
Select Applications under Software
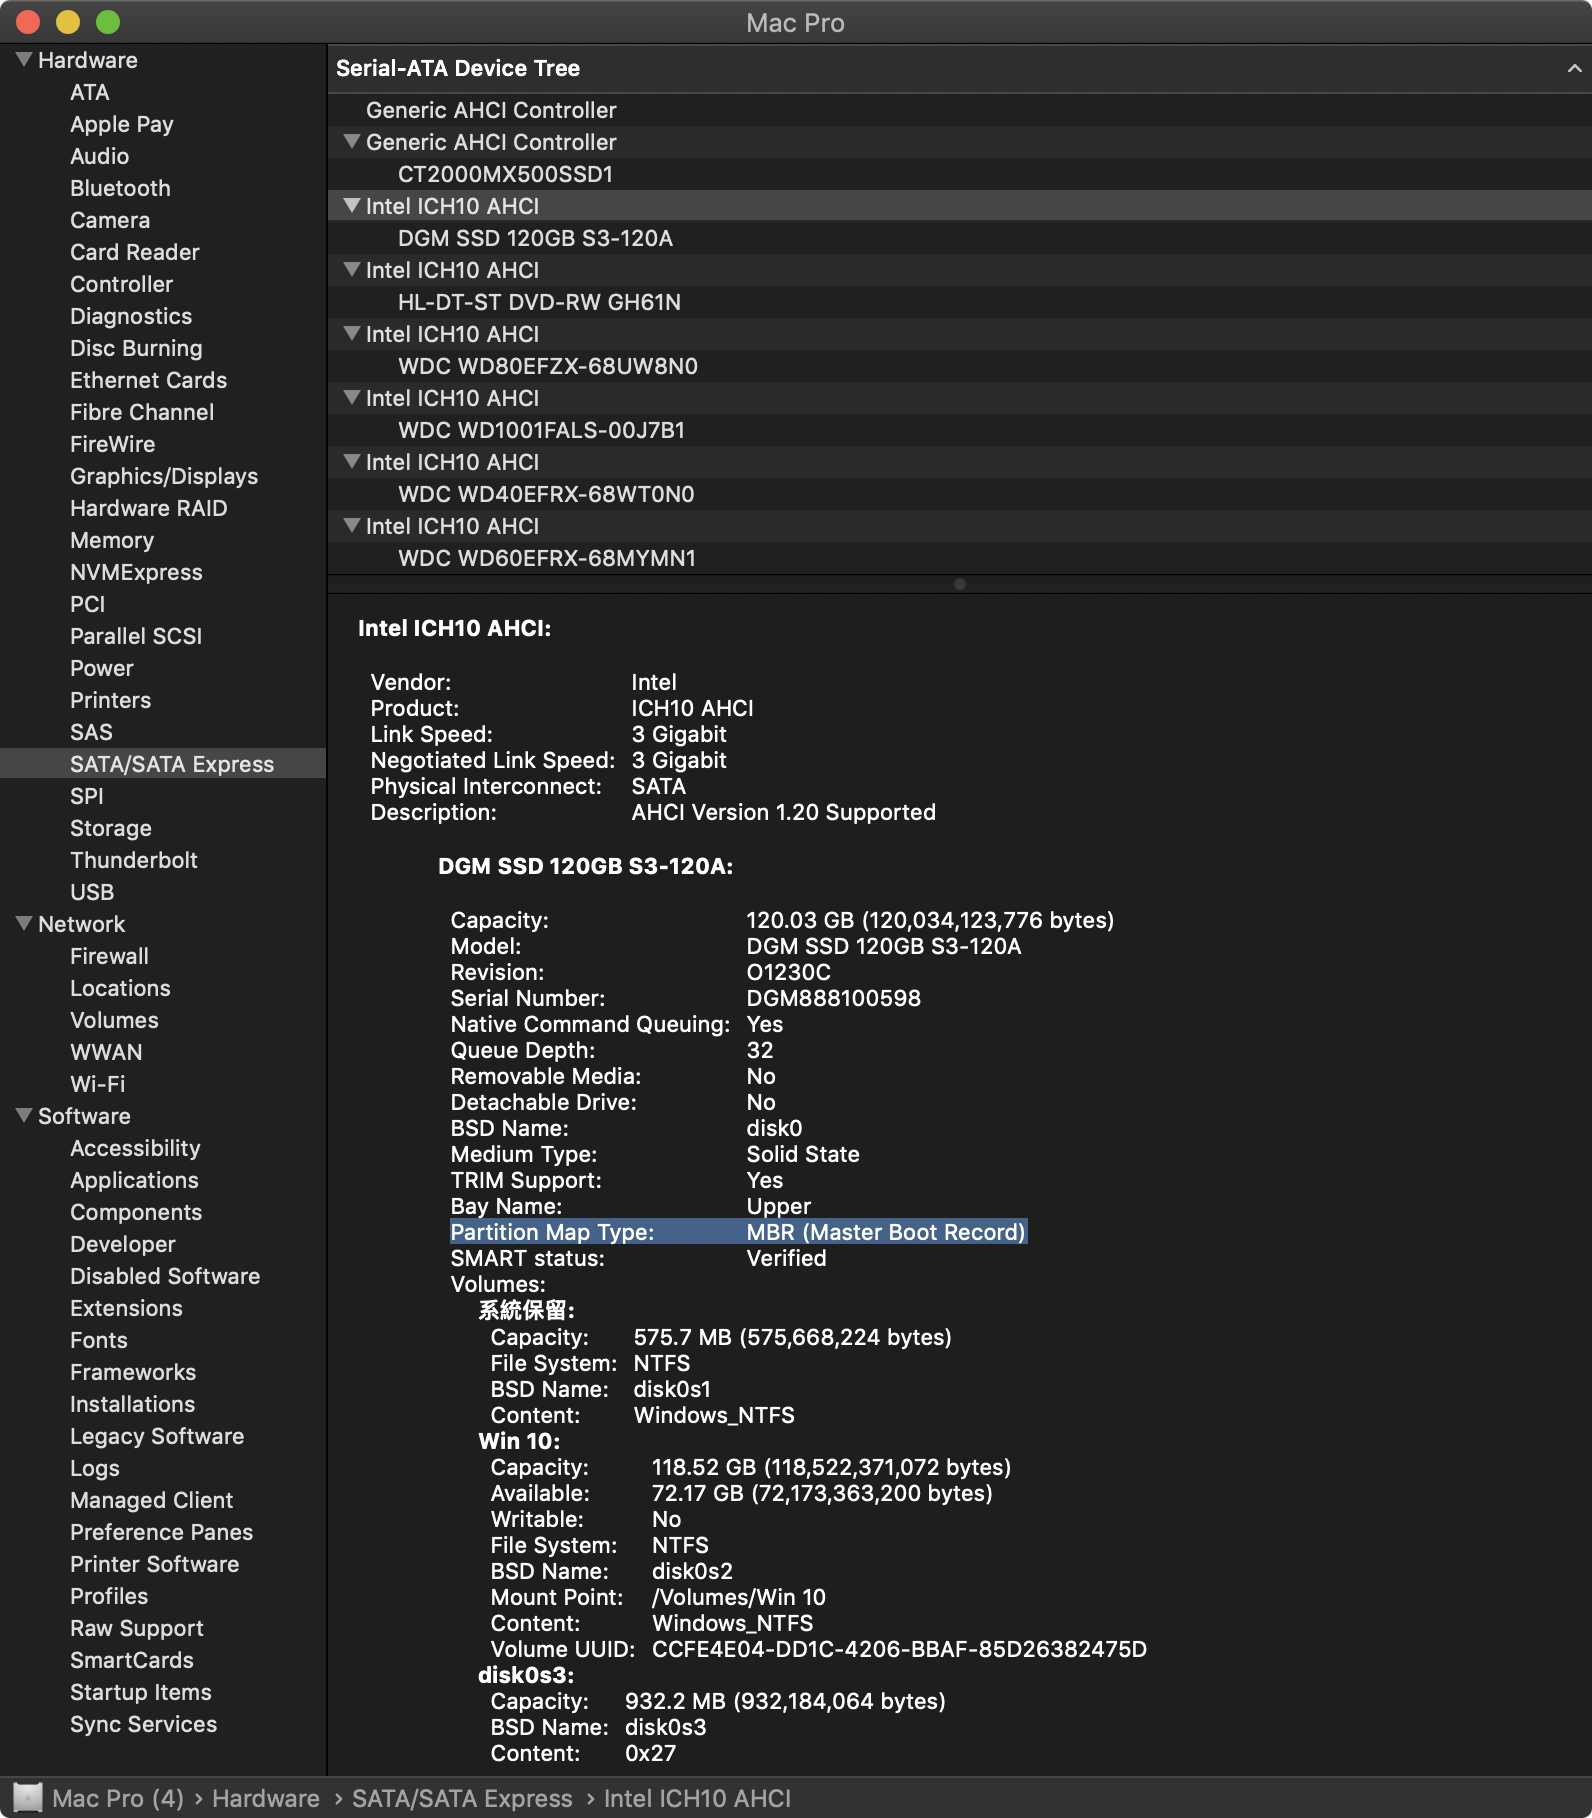coord(163,1180)
